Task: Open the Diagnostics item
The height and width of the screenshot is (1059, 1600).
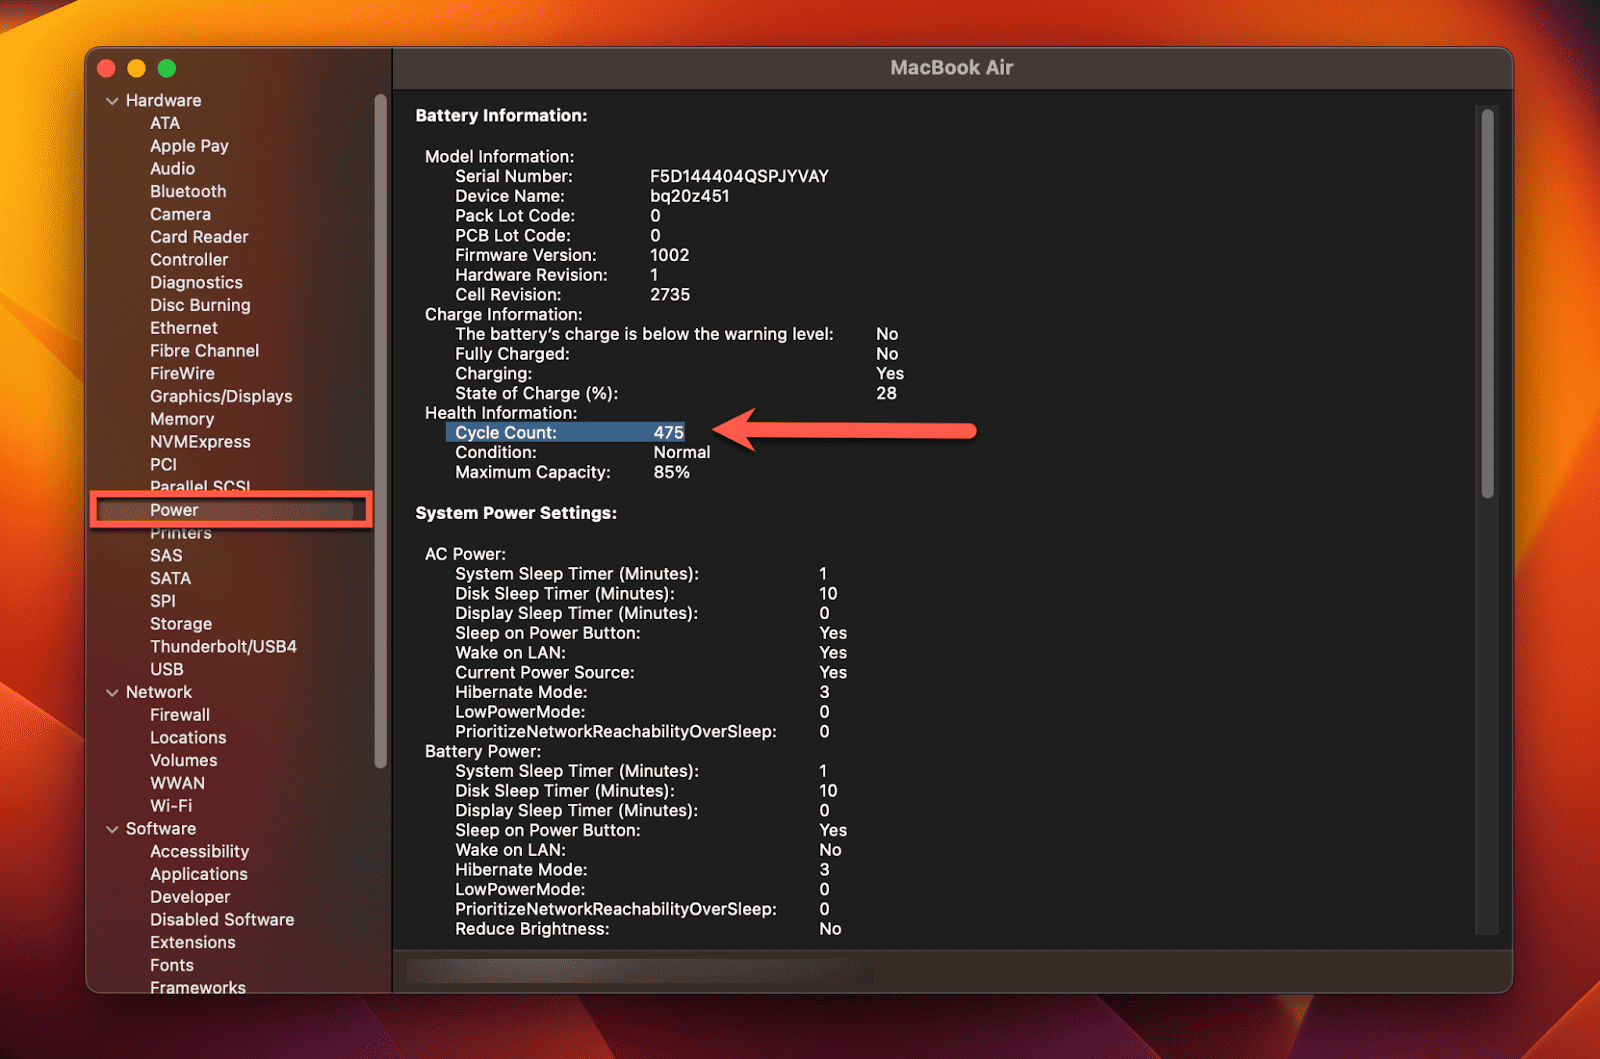Action: (x=196, y=283)
